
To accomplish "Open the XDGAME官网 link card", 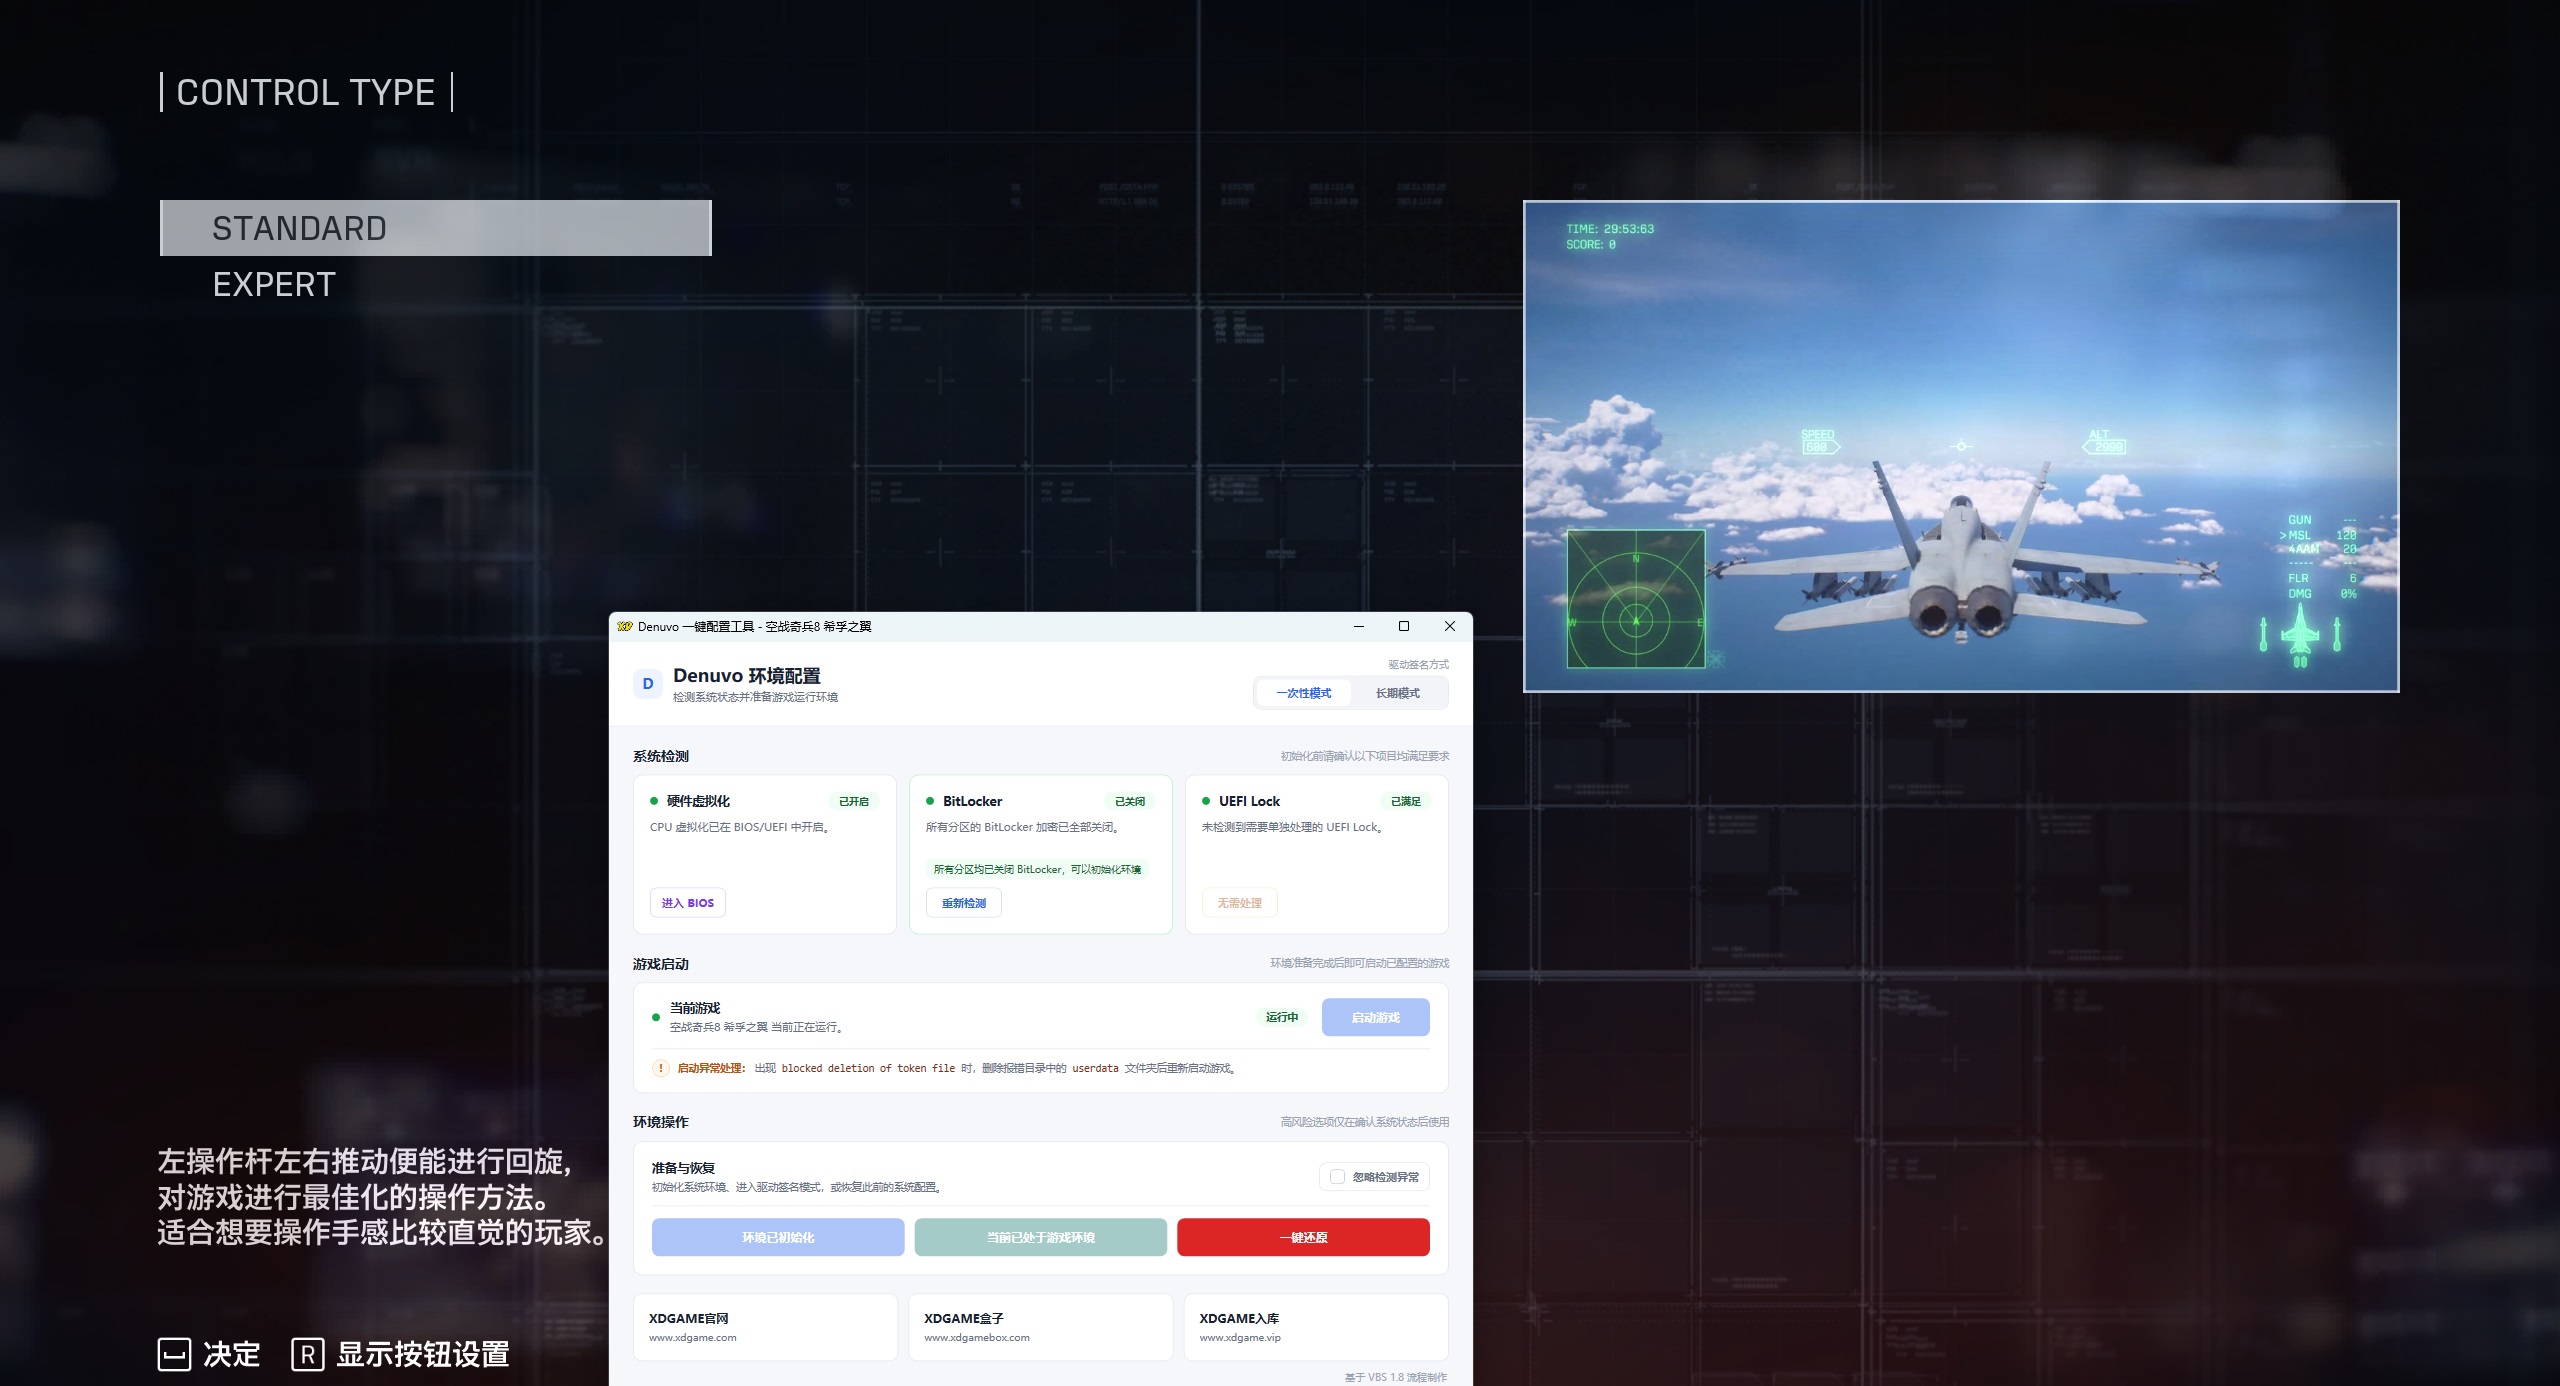I will [x=765, y=1327].
